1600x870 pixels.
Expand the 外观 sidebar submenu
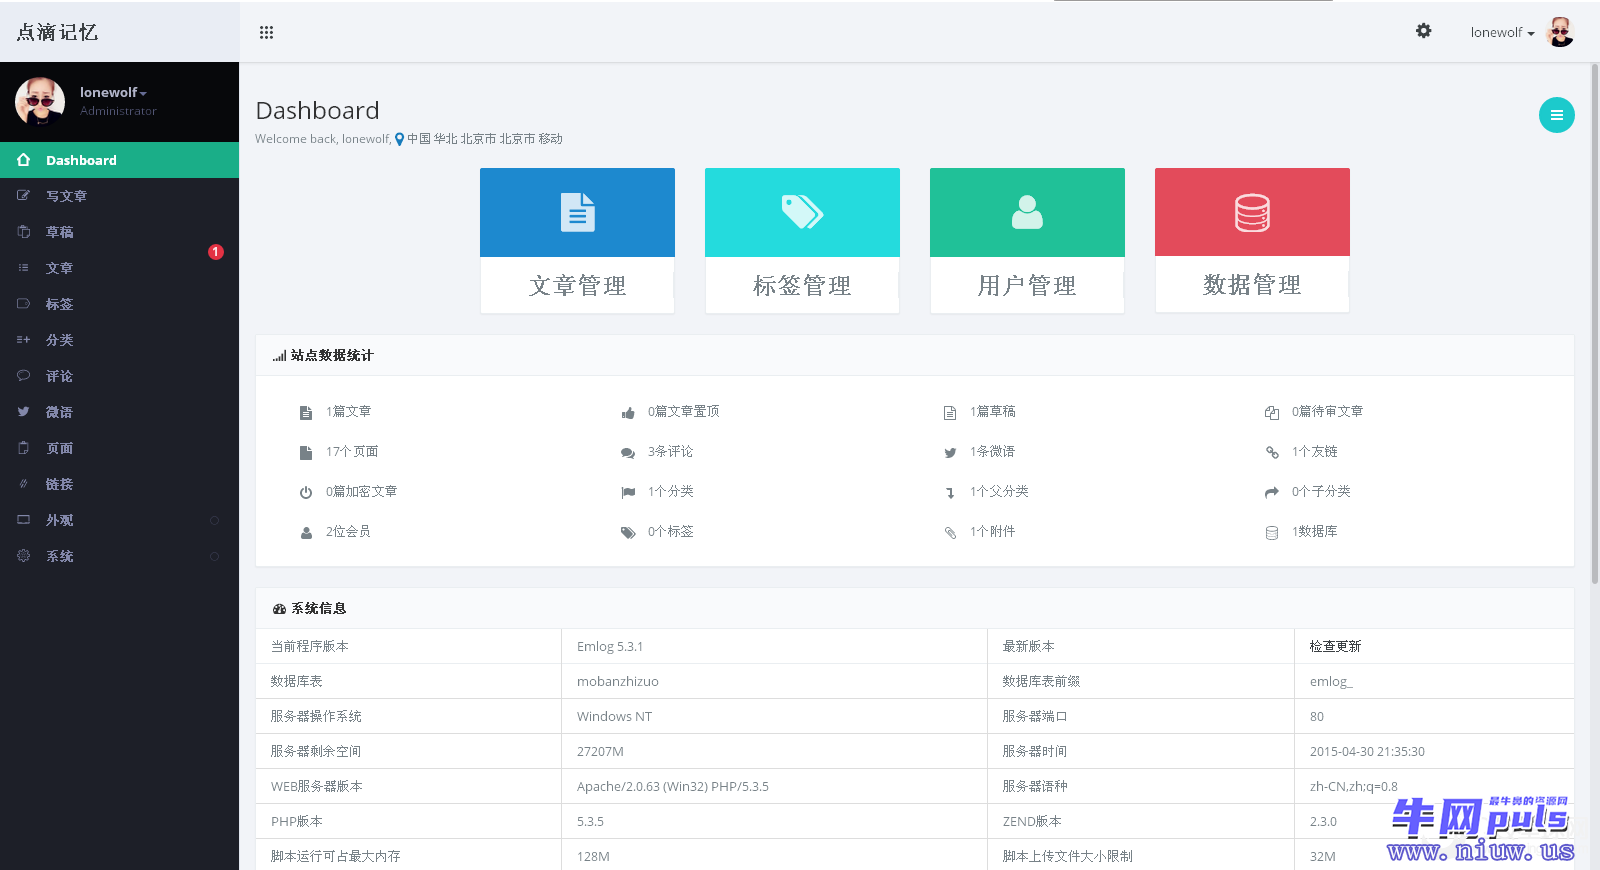119,520
